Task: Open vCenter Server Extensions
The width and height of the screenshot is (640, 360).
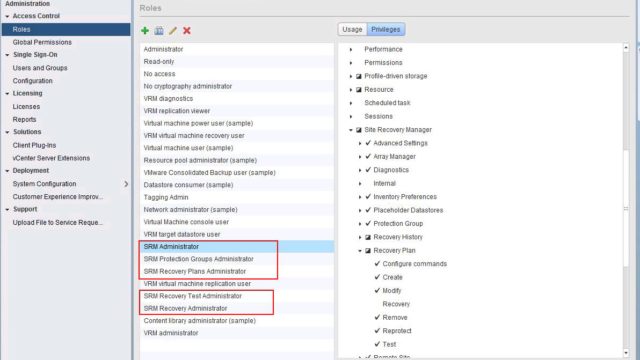Action: click(x=51, y=158)
